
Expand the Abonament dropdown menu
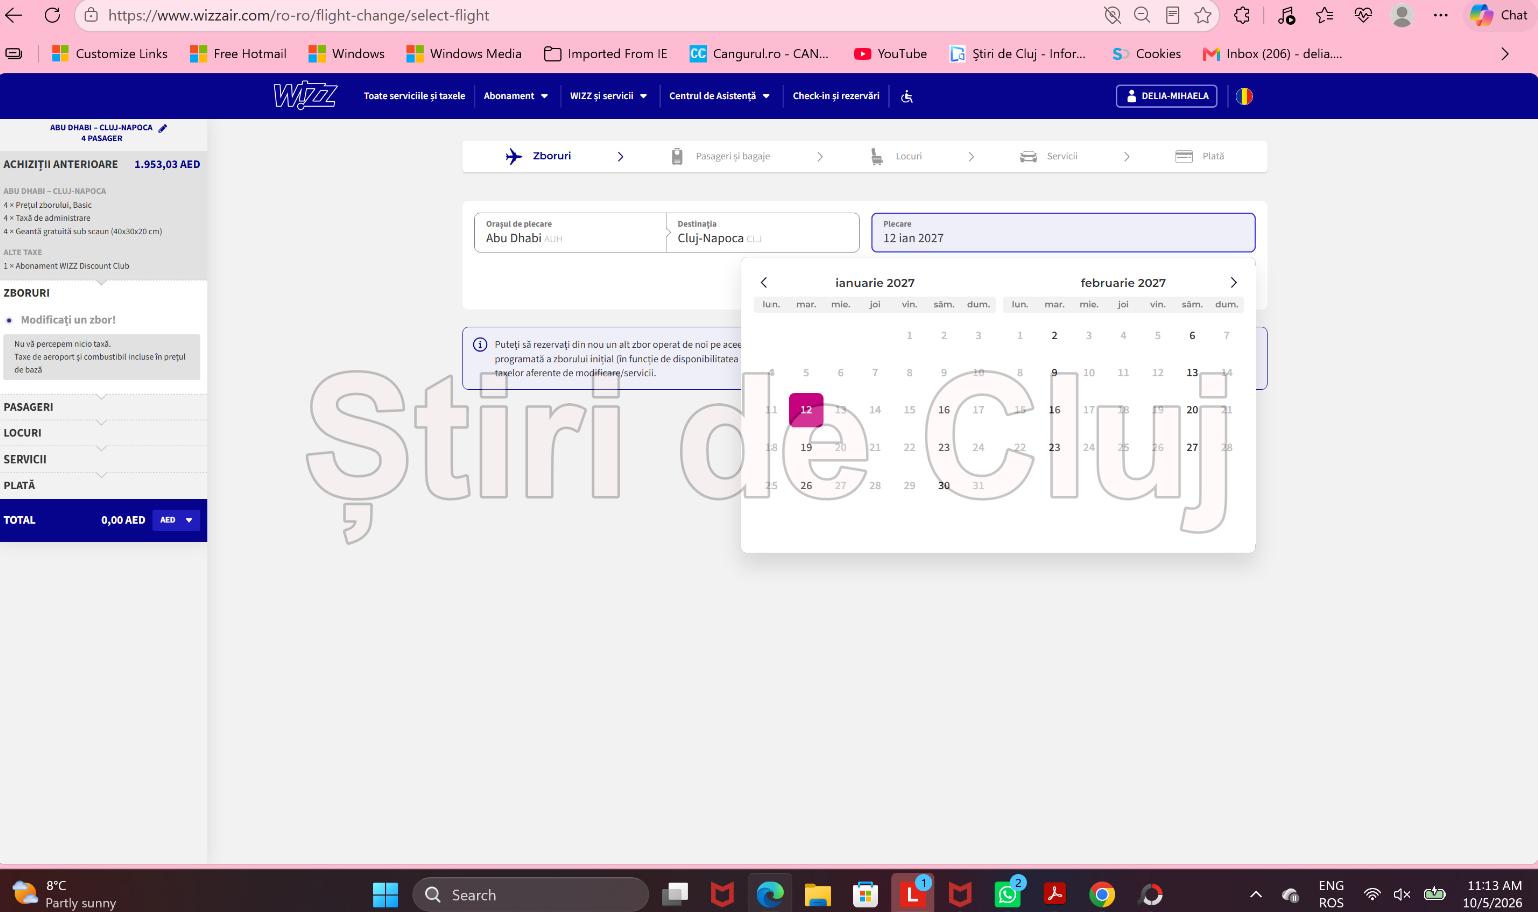click(x=516, y=96)
